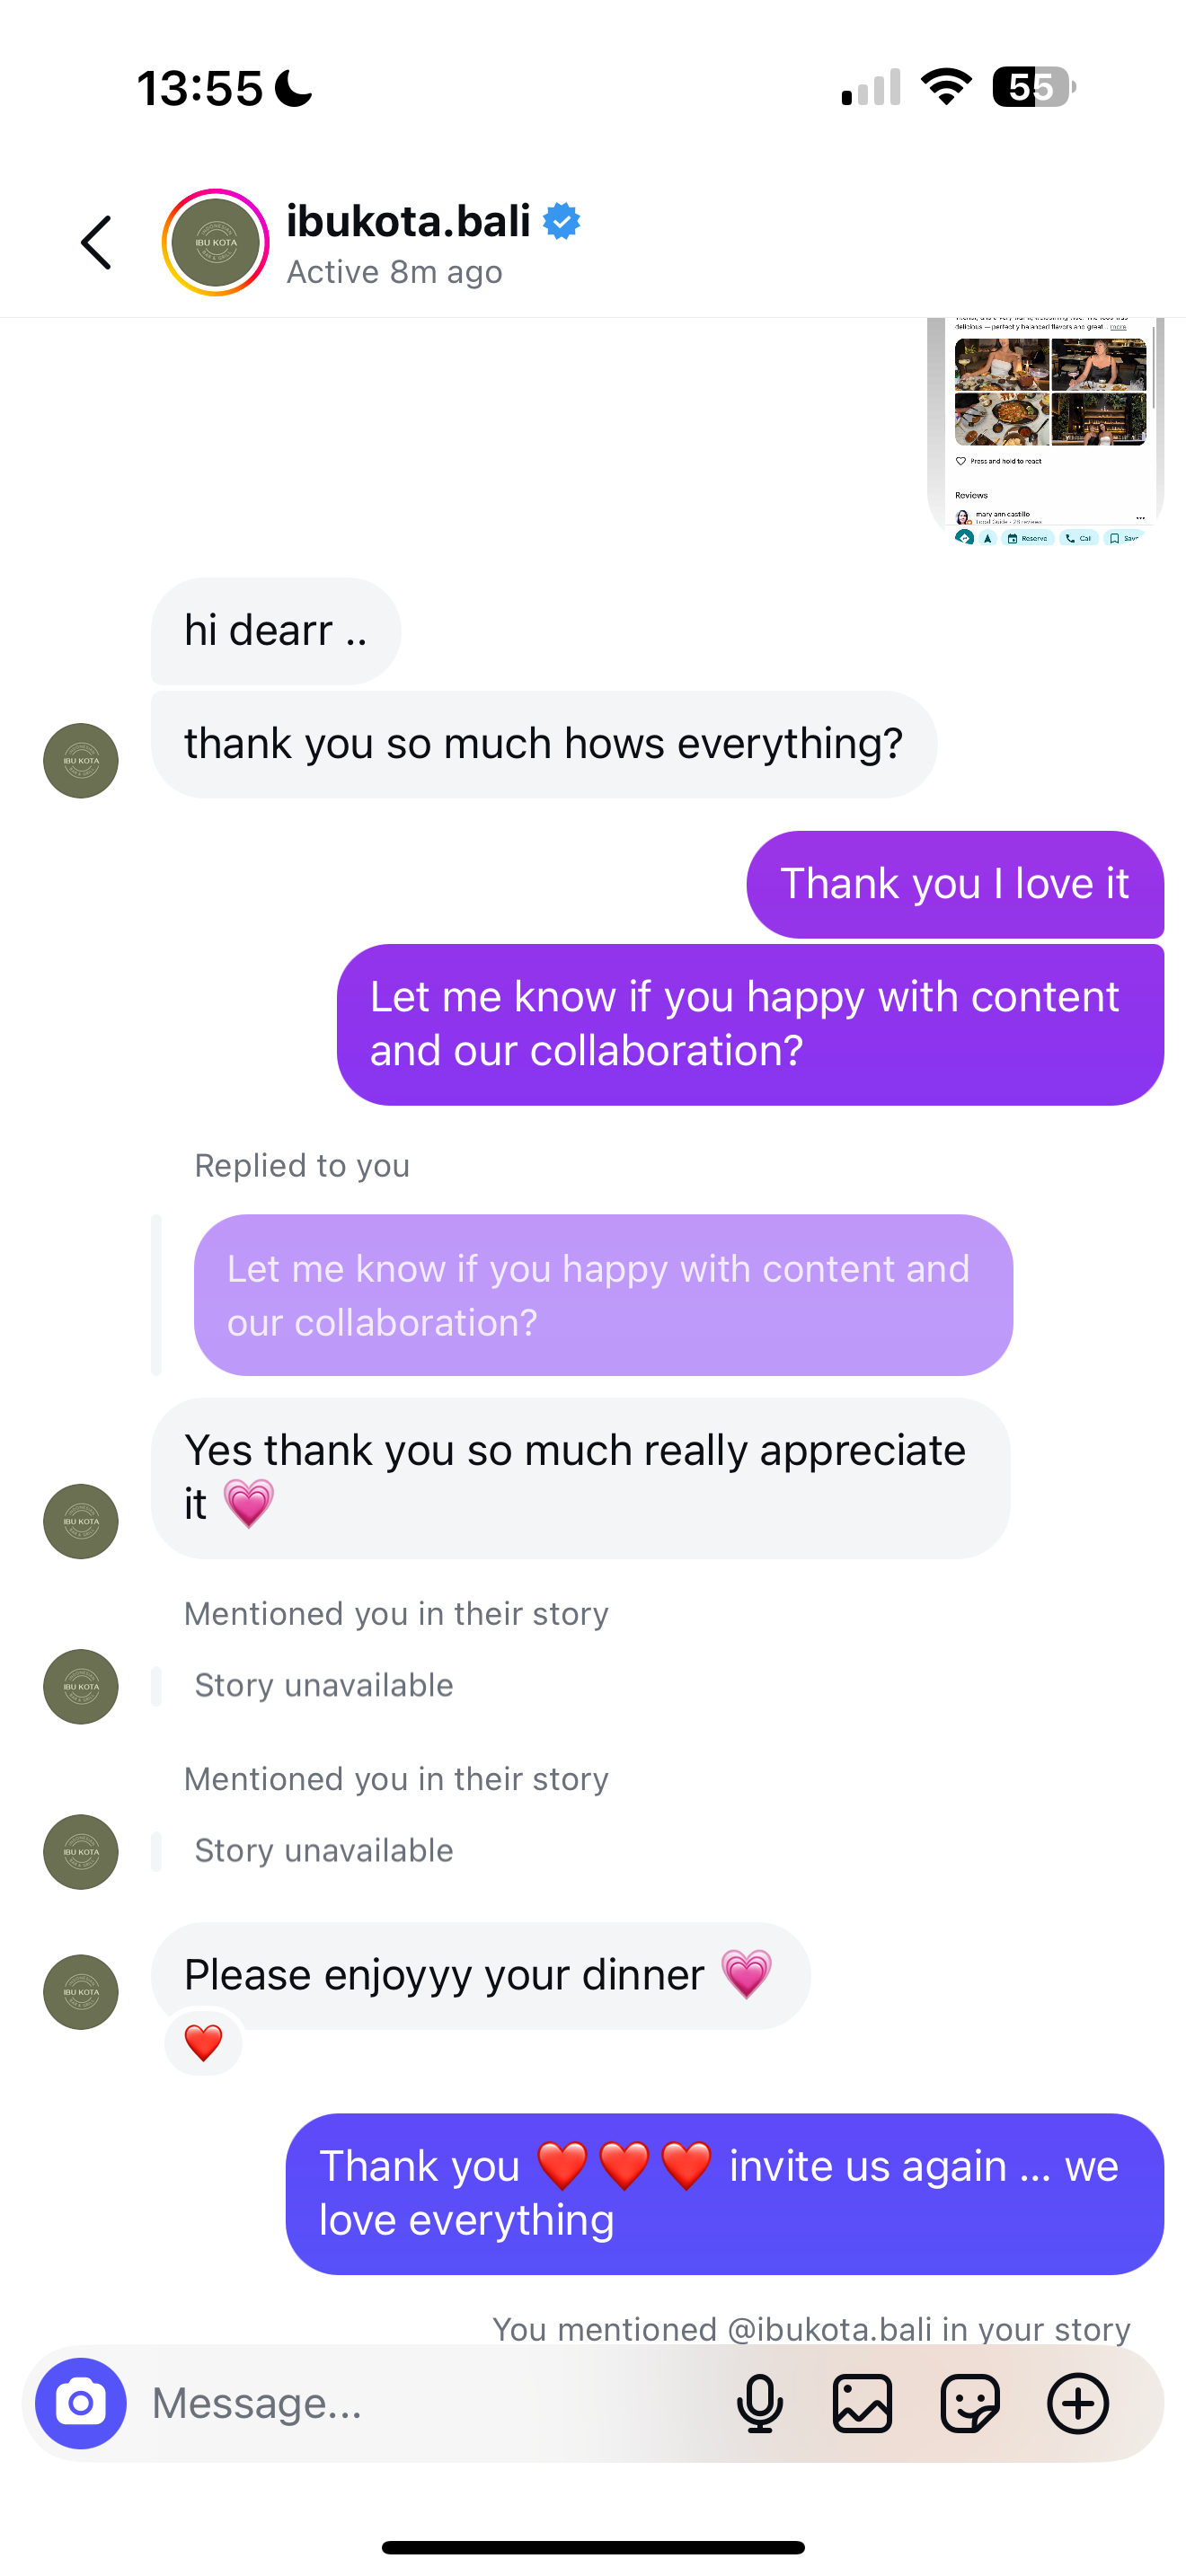1186x2576 pixels.
Task: Tap the microphone voice message icon
Action: [x=759, y=2403]
